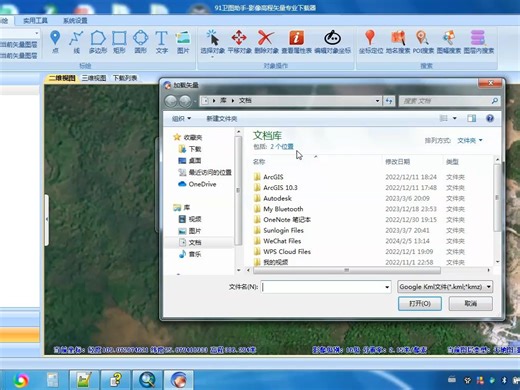Select the 图片 image tool
520x390 pixels.
click(x=183, y=42)
